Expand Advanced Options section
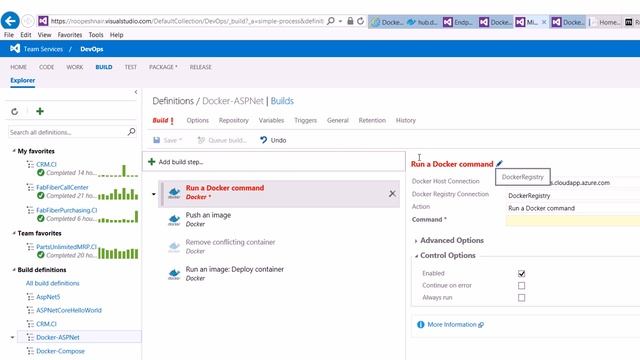This screenshot has width=640, height=360. [416, 241]
